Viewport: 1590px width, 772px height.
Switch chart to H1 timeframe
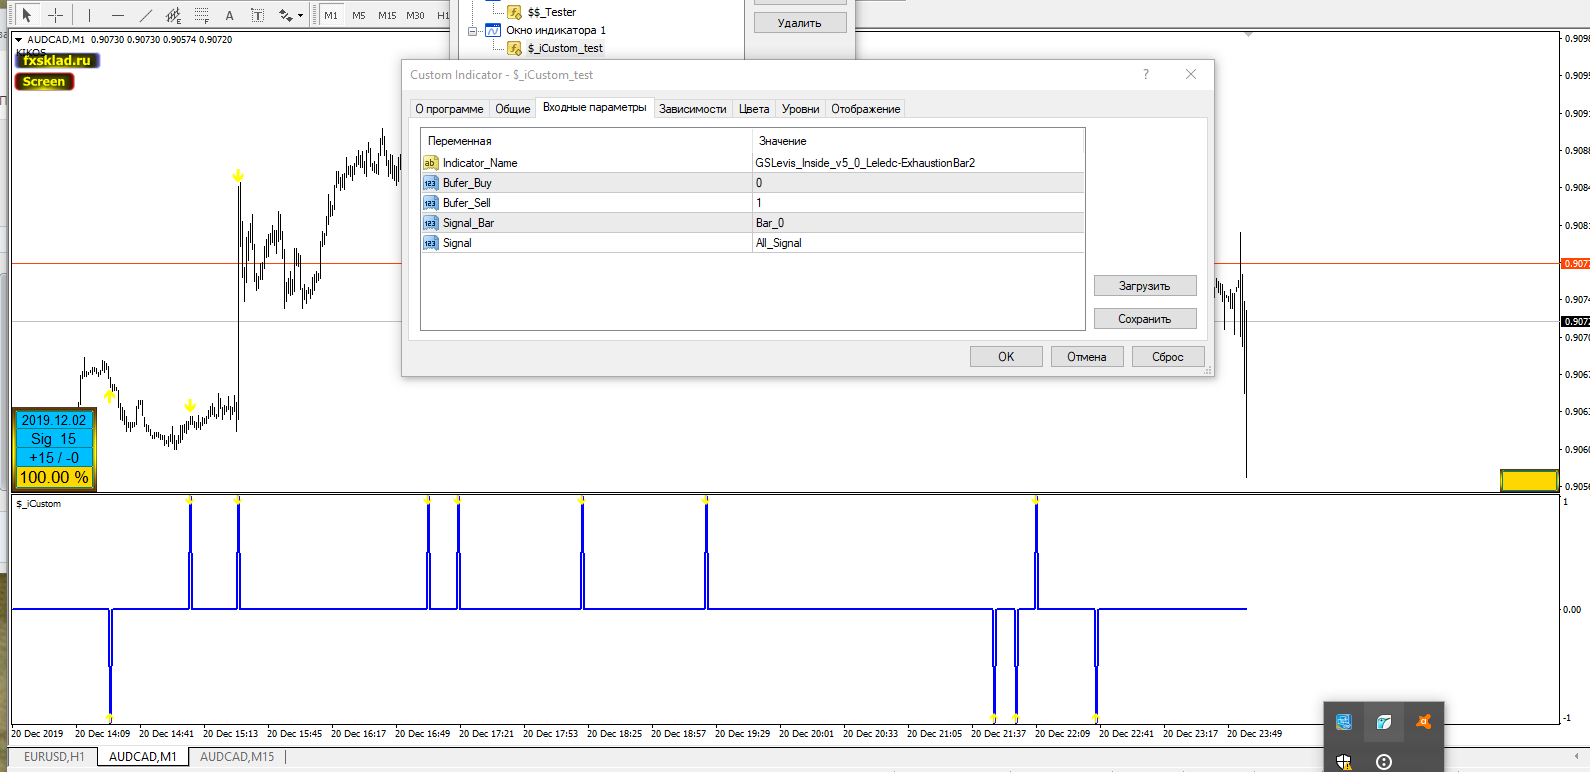[442, 15]
